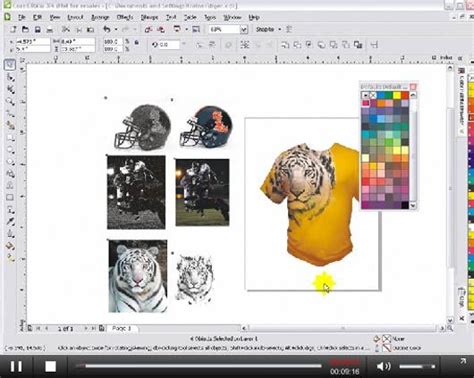
Task: Select the Page 1 tab
Action: click(122, 328)
